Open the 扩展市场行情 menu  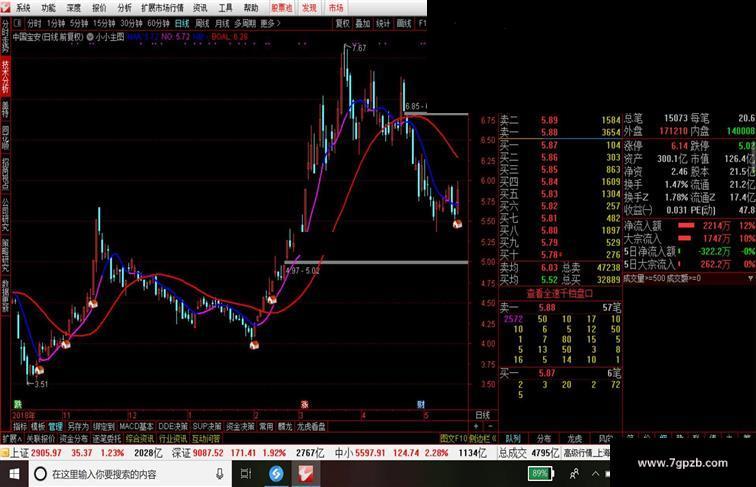pos(162,8)
